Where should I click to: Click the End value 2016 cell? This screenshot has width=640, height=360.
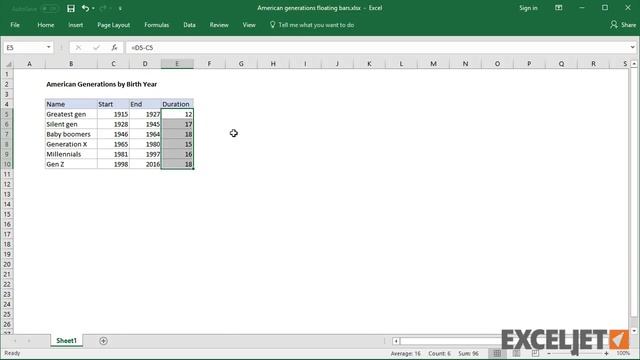point(145,164)
